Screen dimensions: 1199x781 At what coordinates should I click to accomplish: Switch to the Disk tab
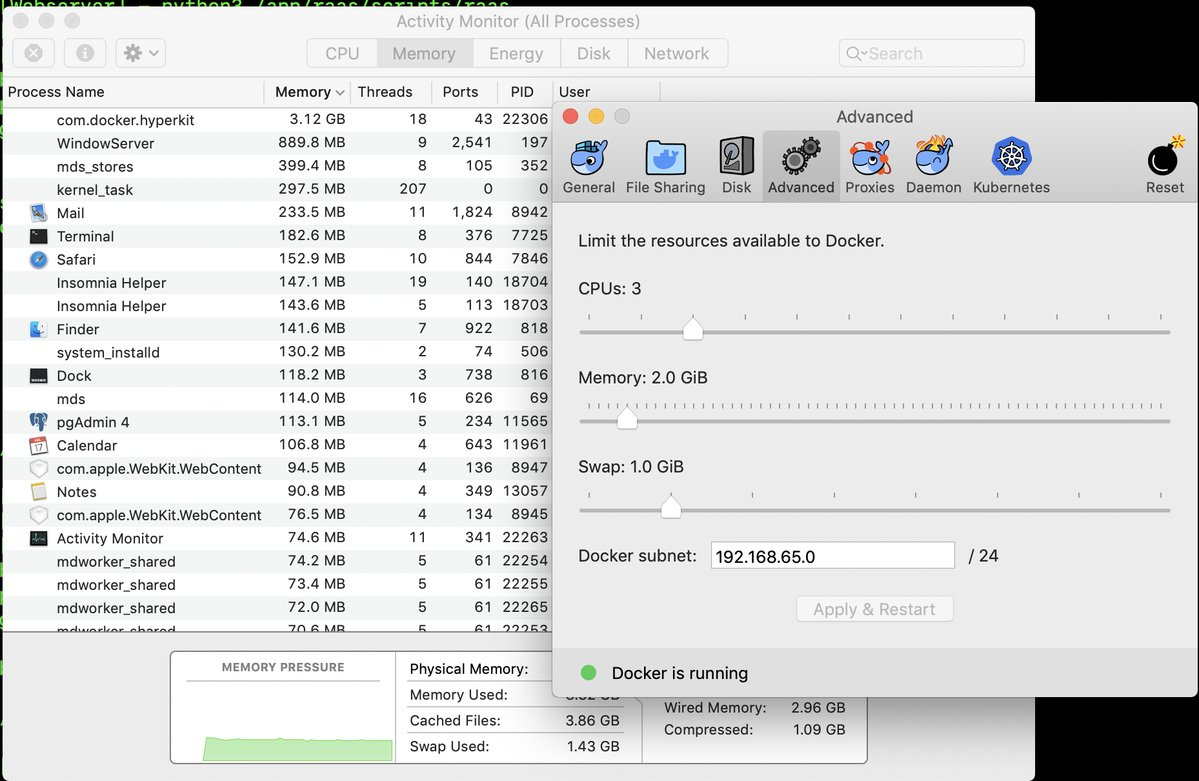593,54
